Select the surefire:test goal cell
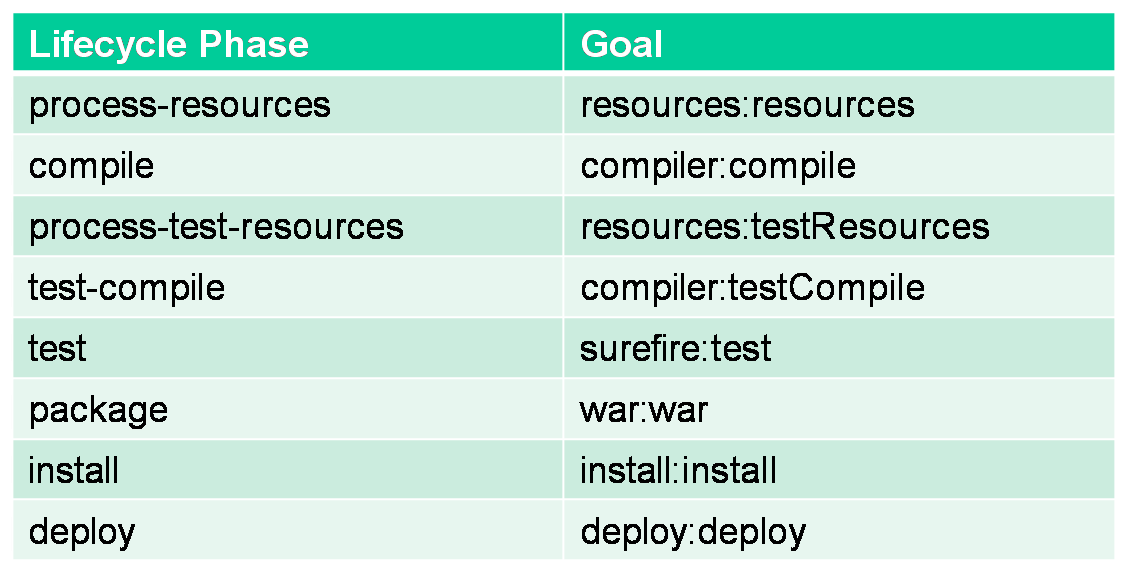 676,348
